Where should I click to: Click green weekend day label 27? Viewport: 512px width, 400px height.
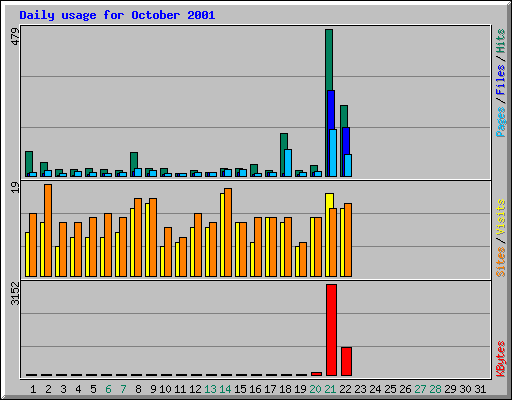tap(420, 389)
